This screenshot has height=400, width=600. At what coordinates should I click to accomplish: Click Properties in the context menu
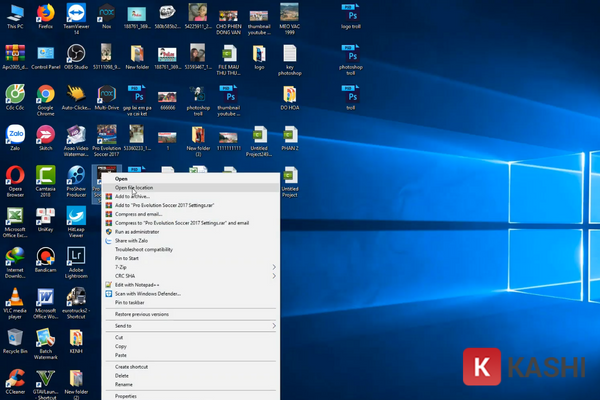126,396
